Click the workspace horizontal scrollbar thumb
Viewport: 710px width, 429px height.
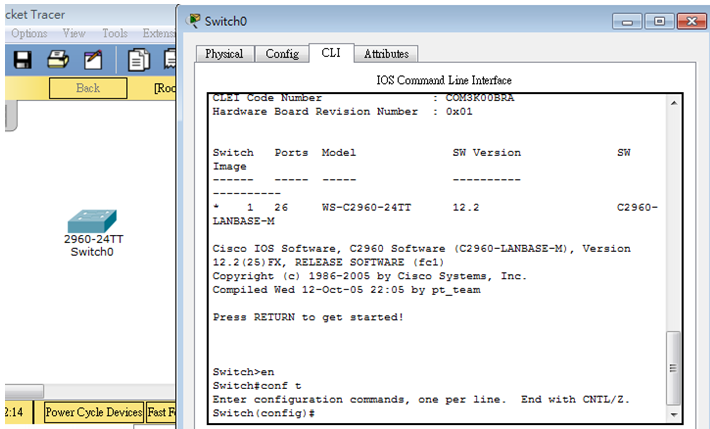pyautogui.click(x=24, y=391)
